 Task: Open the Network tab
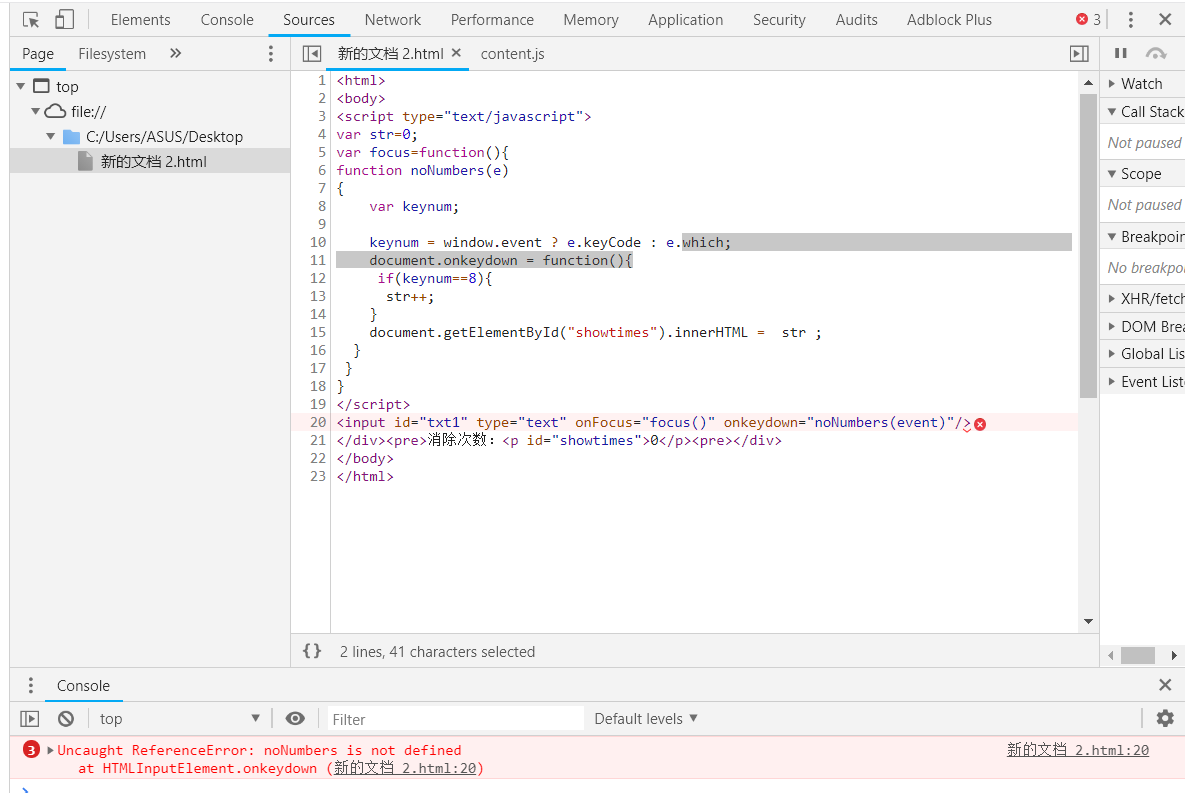click(393, 20)
